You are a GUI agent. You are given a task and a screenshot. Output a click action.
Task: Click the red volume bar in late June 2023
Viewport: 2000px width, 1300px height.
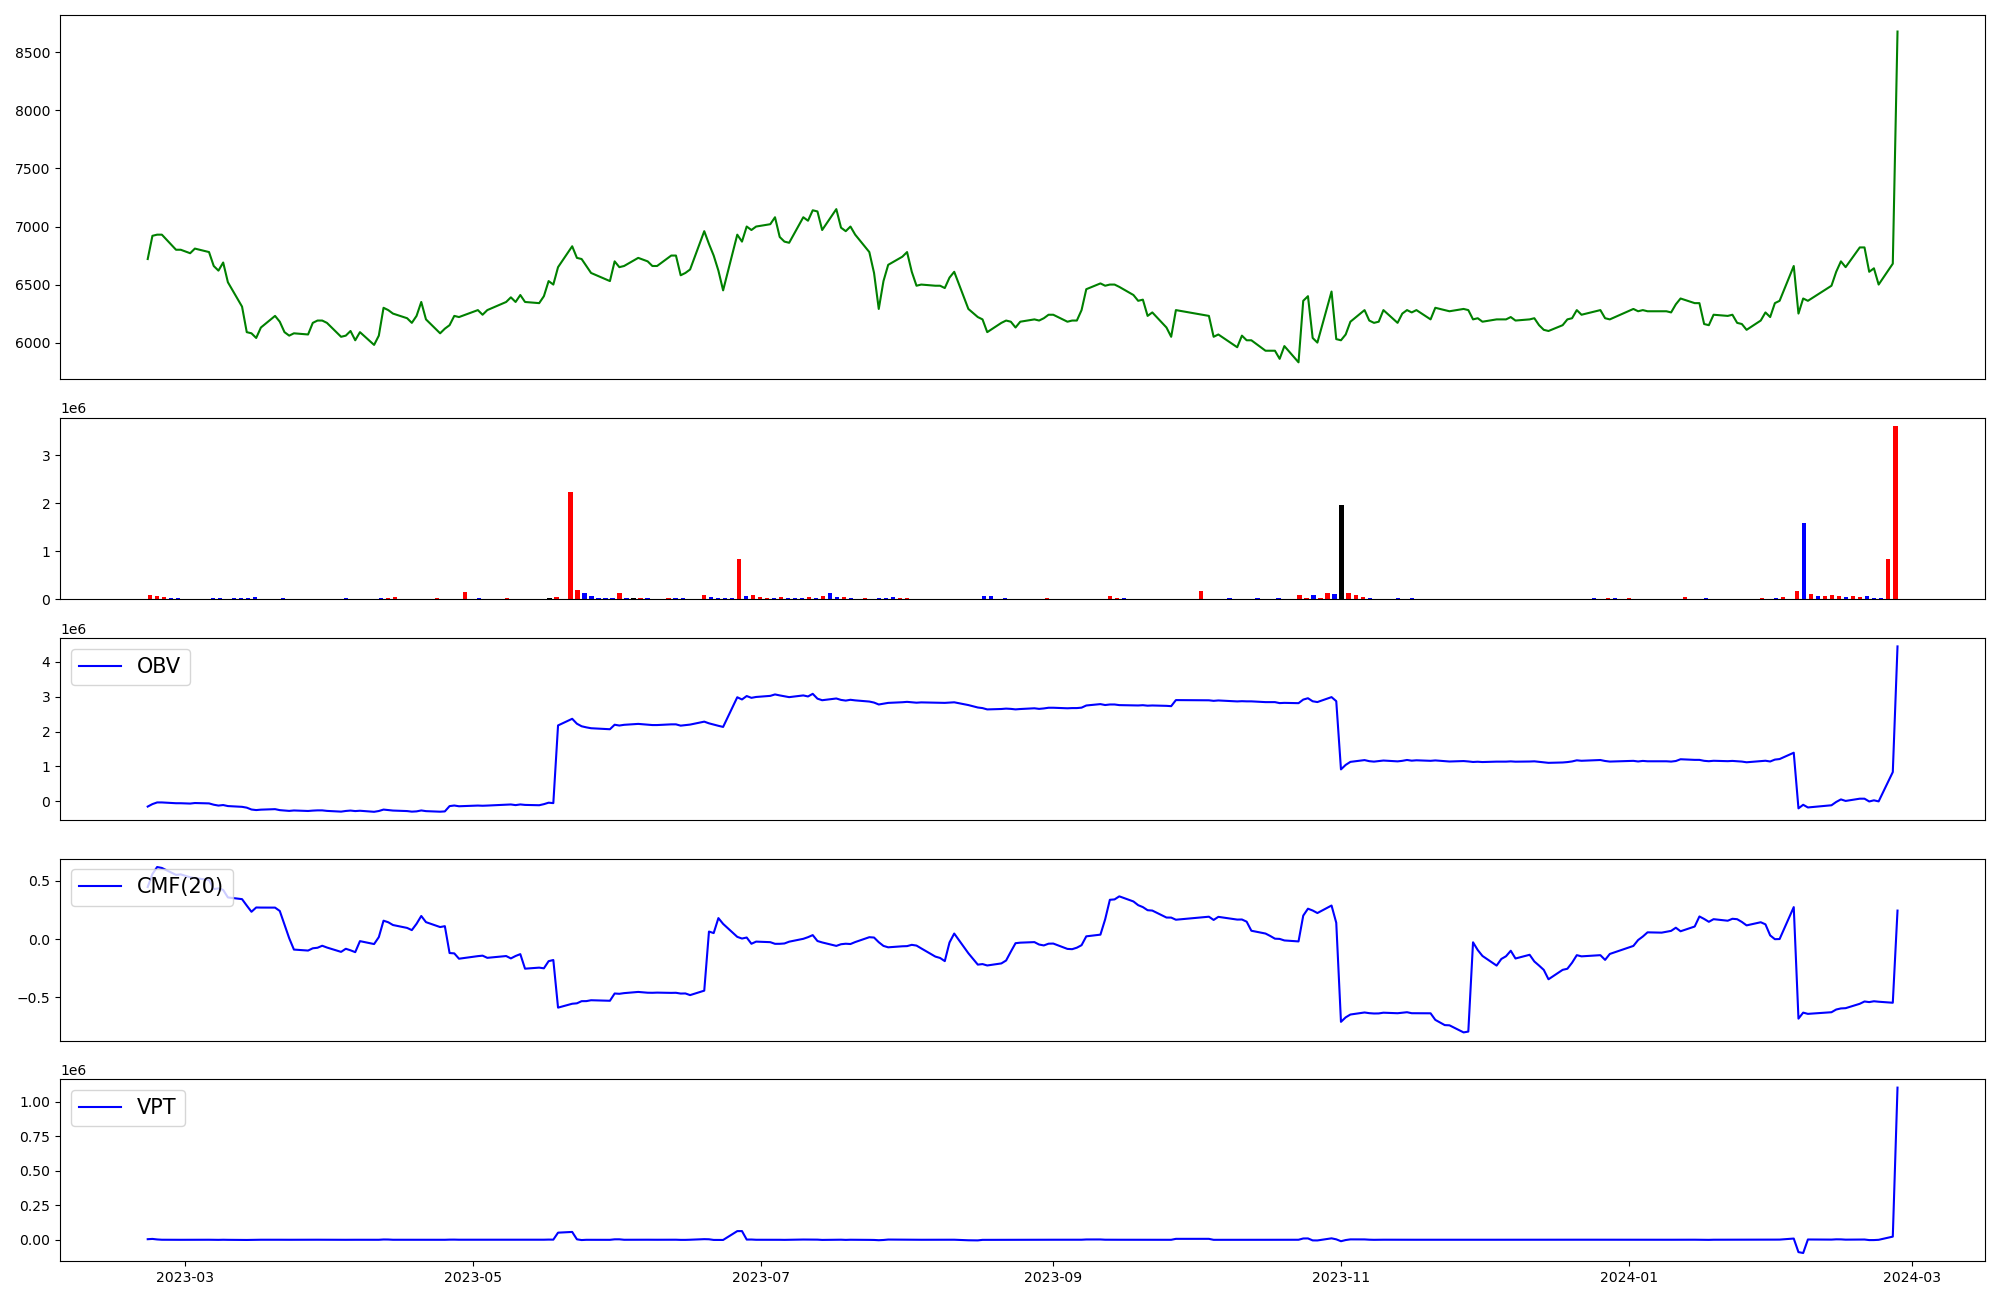(x=739, y=579)
